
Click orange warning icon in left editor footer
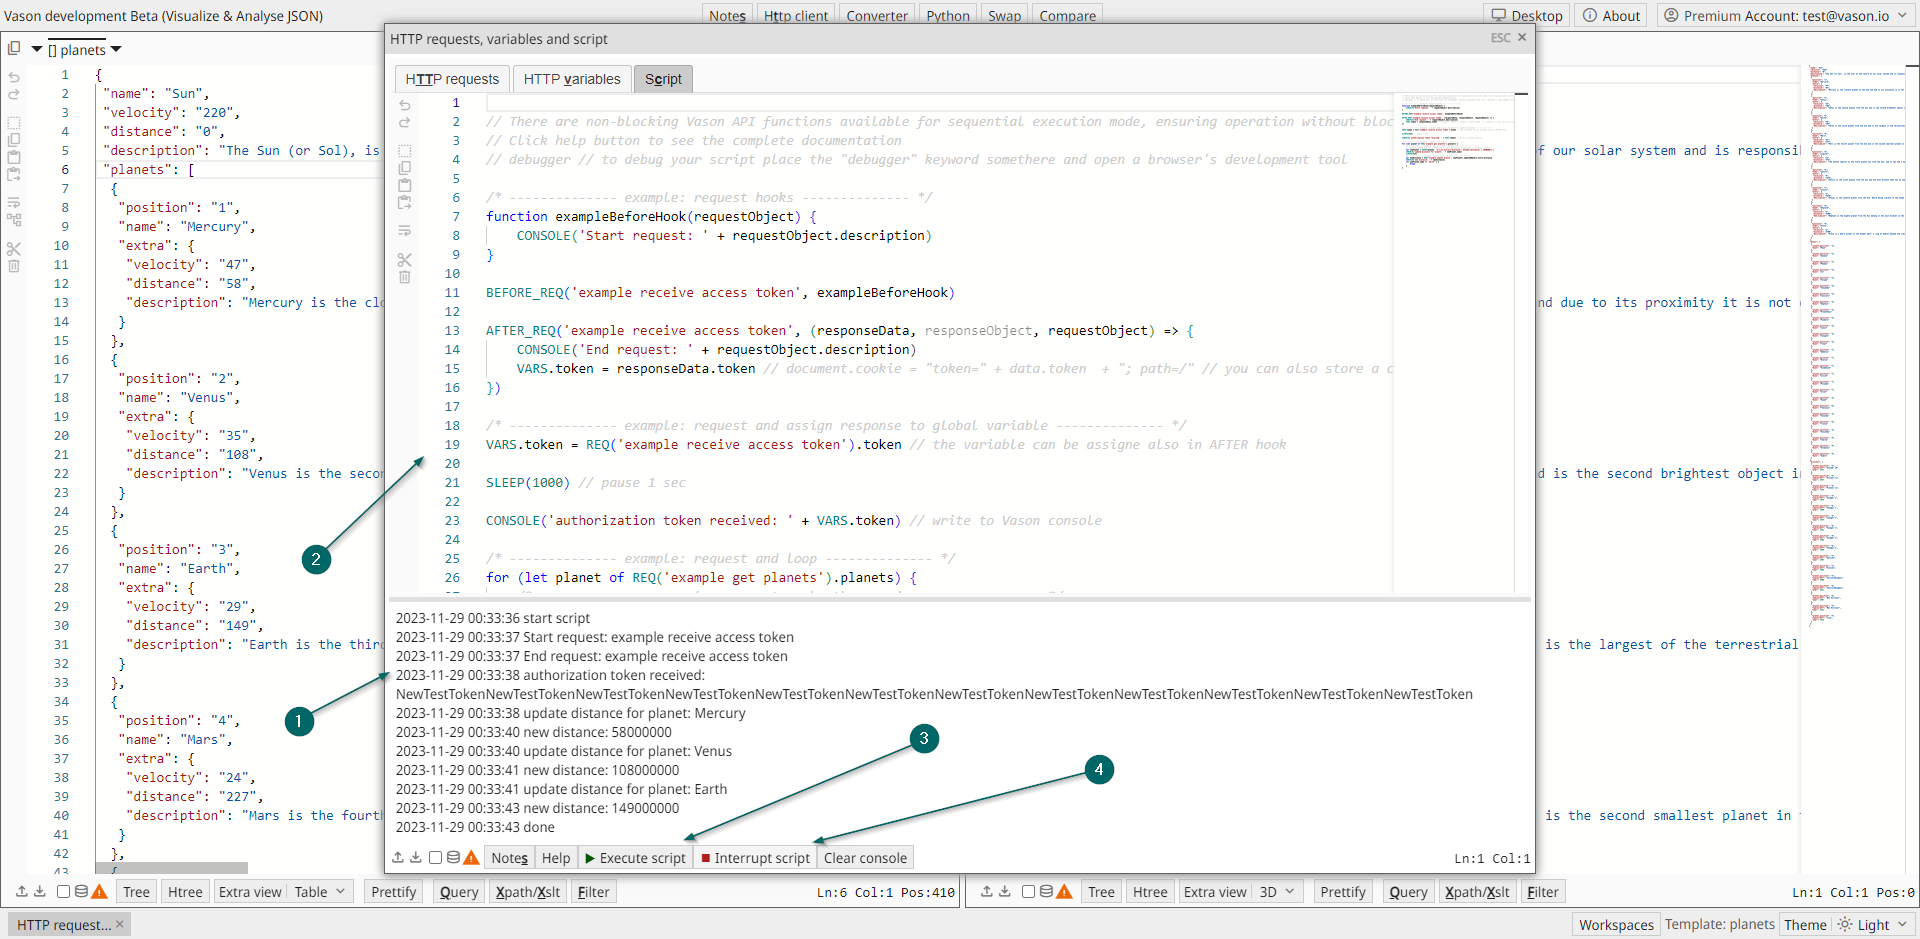99,891
